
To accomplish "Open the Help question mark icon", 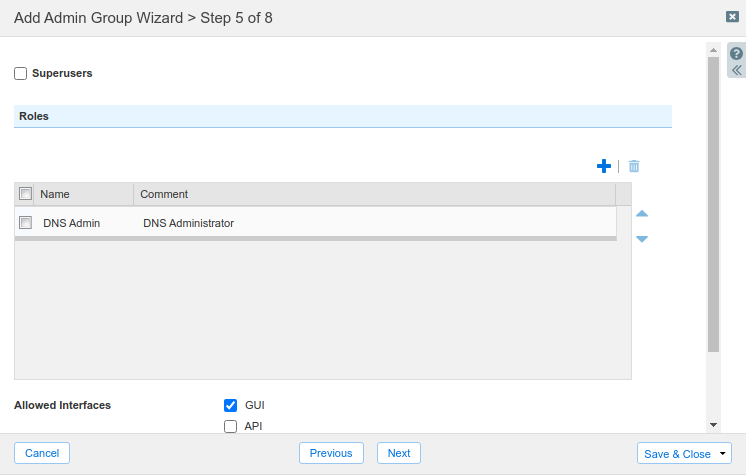I will [x=736, y=54].
